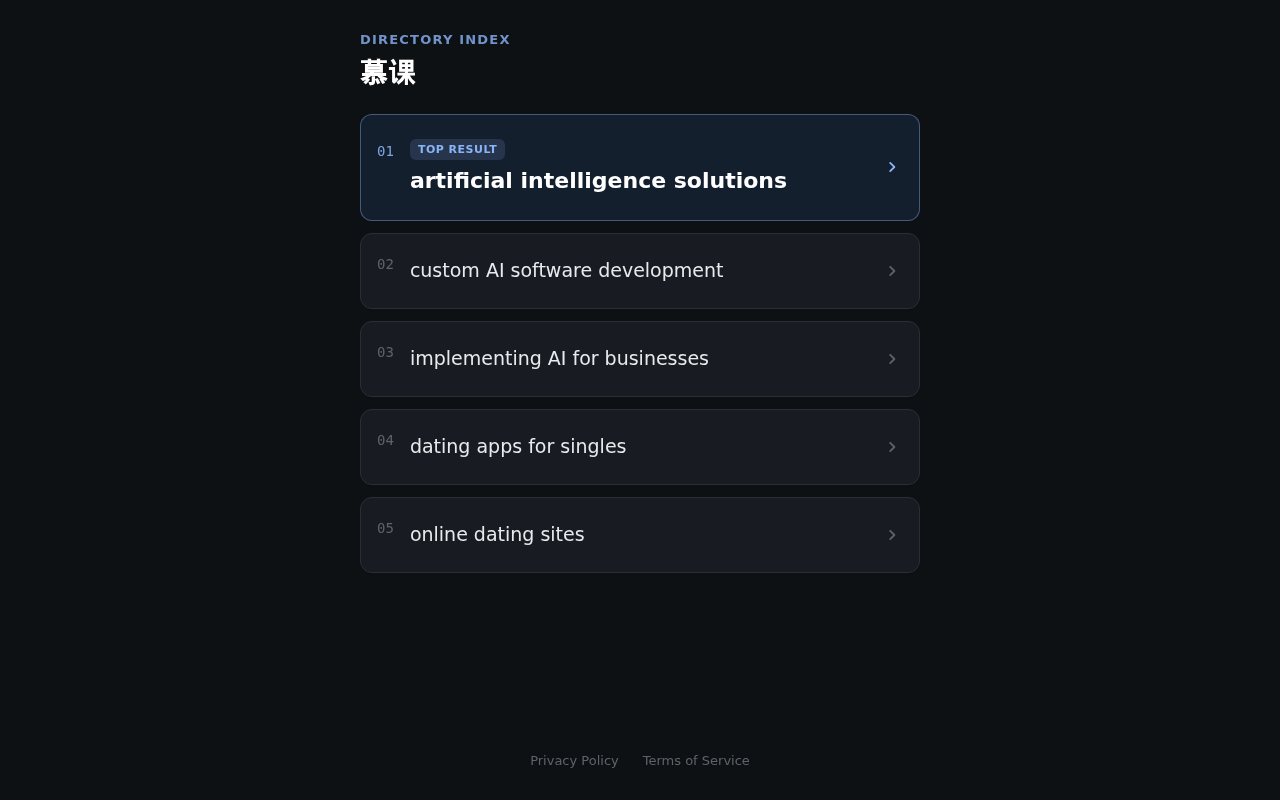Click the 04 index number

coord(385,440)
